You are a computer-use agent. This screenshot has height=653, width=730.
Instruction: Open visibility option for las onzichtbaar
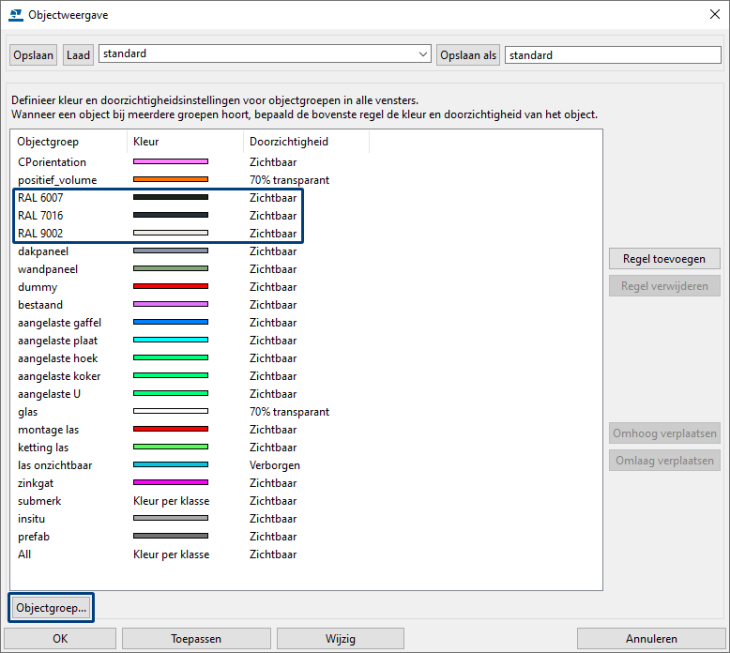click(272, 466)
